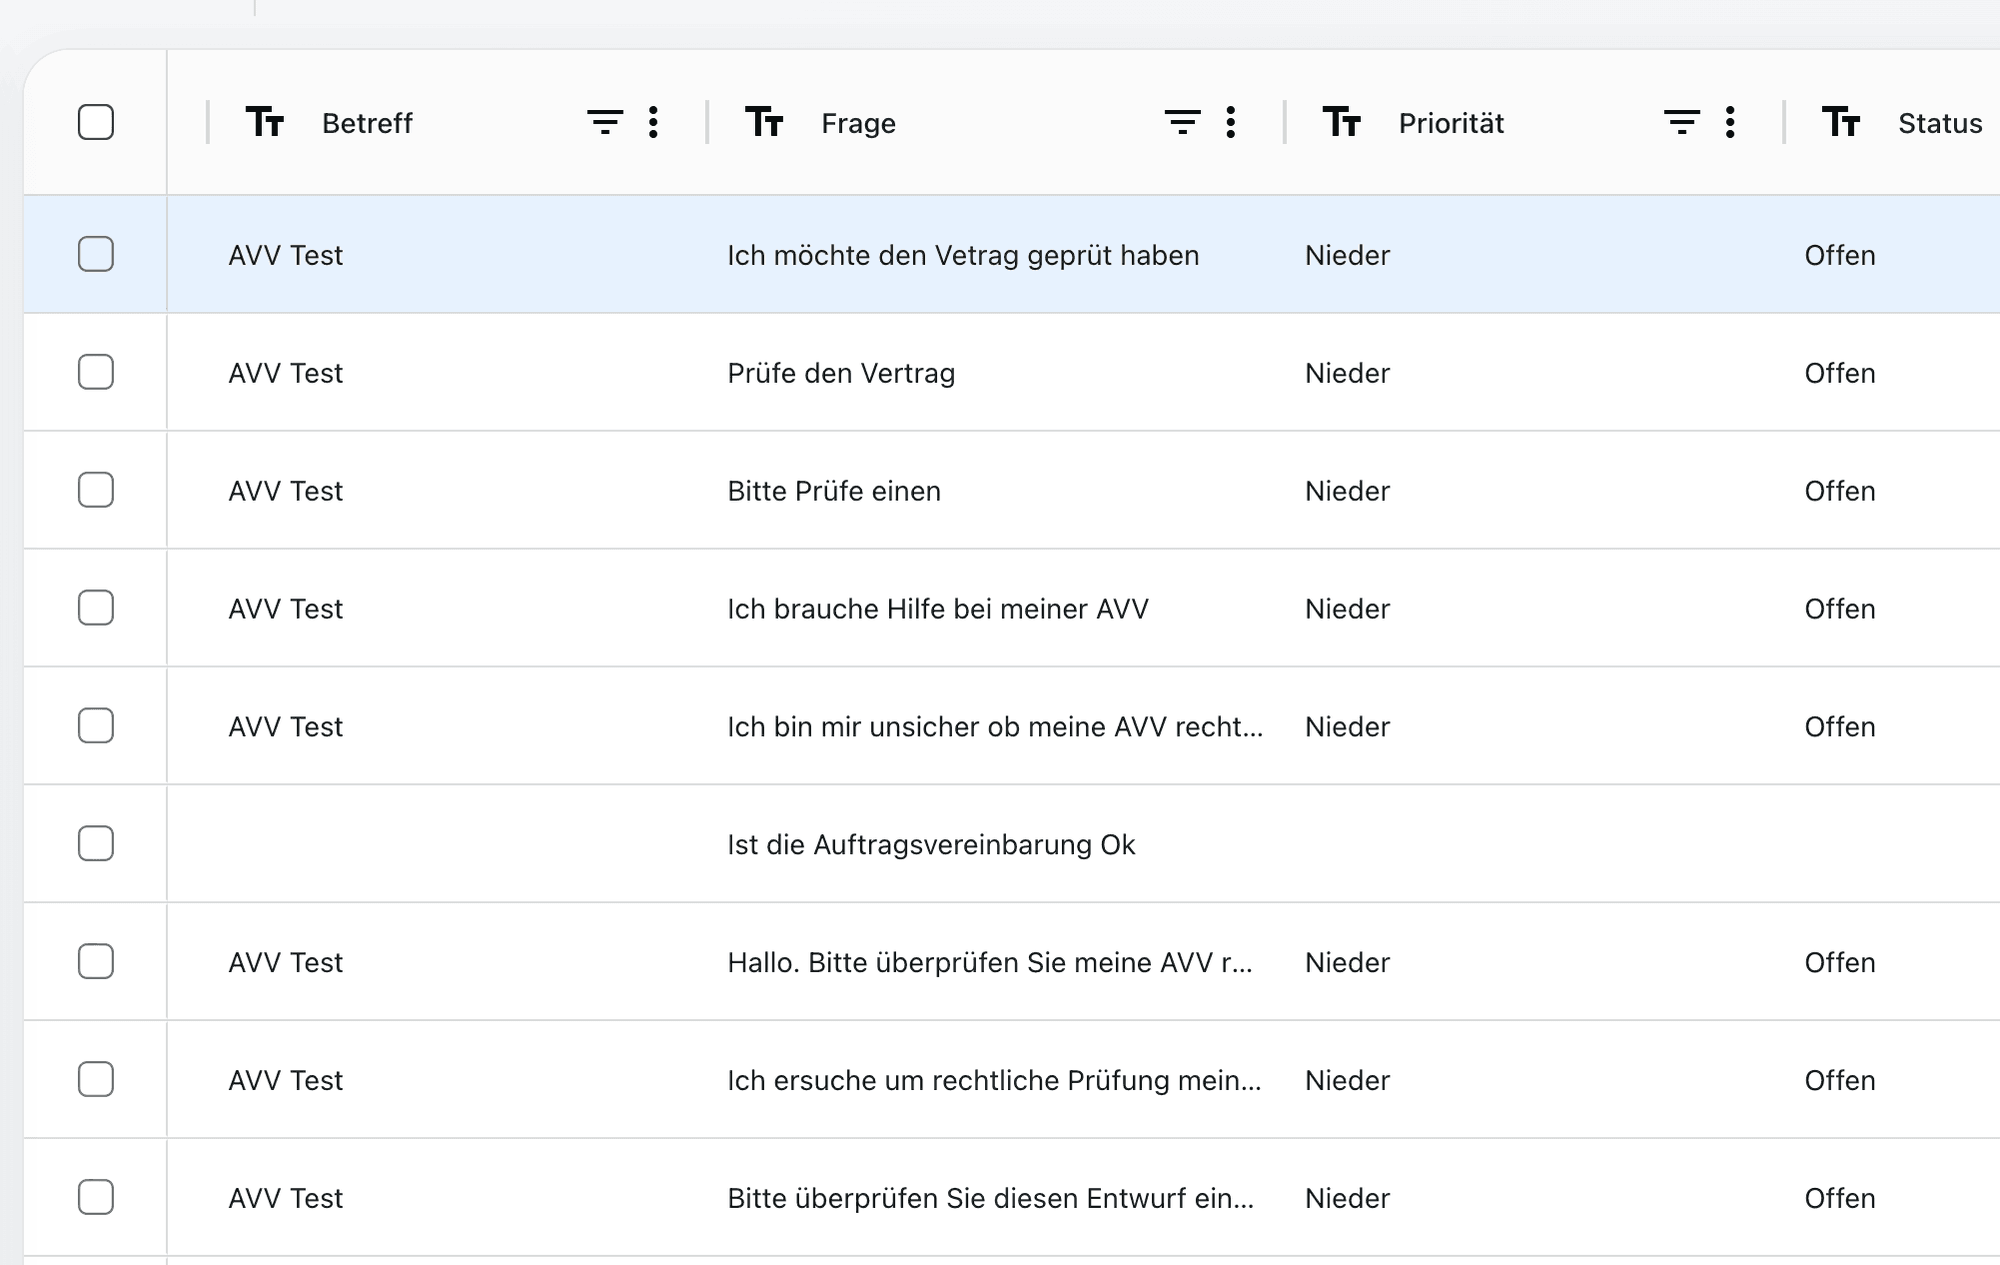Open the three-dot menu of Frage column

(x=1231, y=122)
